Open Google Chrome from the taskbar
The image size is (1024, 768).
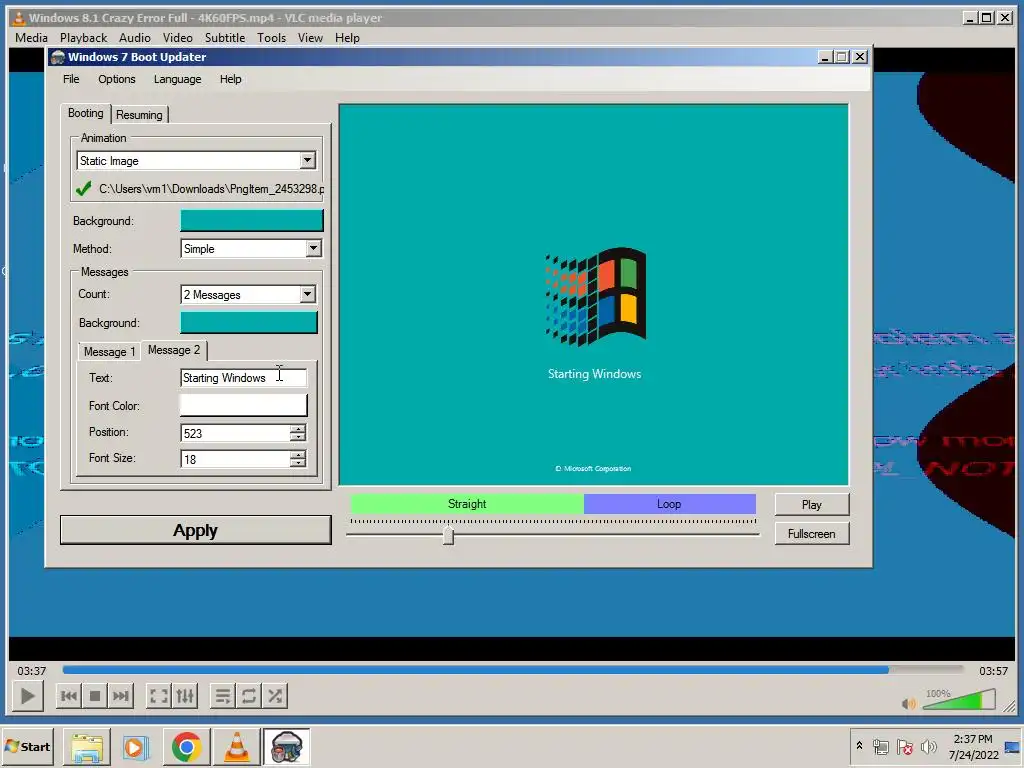[186, 746]
